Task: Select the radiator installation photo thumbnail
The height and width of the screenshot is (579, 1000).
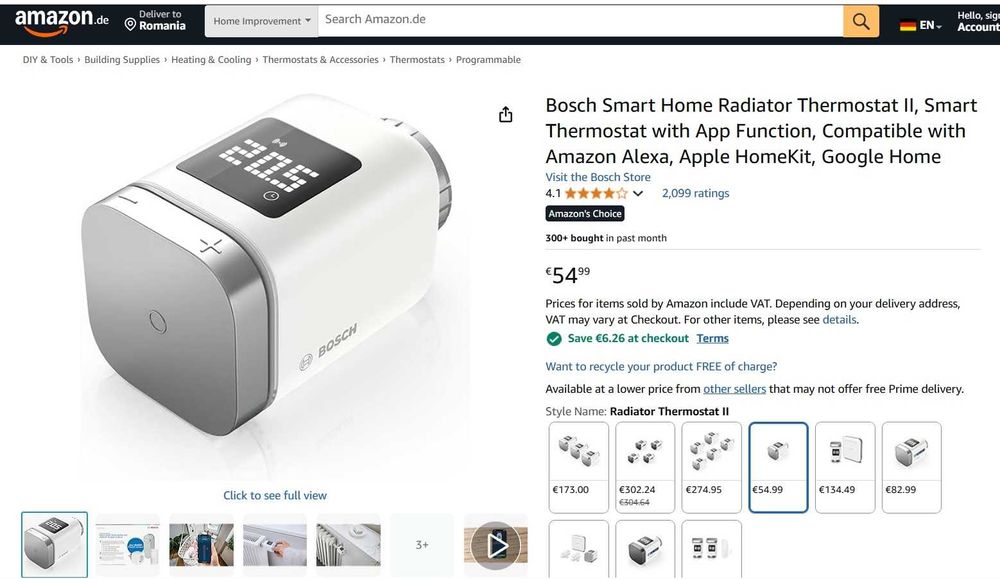Action: pyautogui.click(x=275, y=545)
